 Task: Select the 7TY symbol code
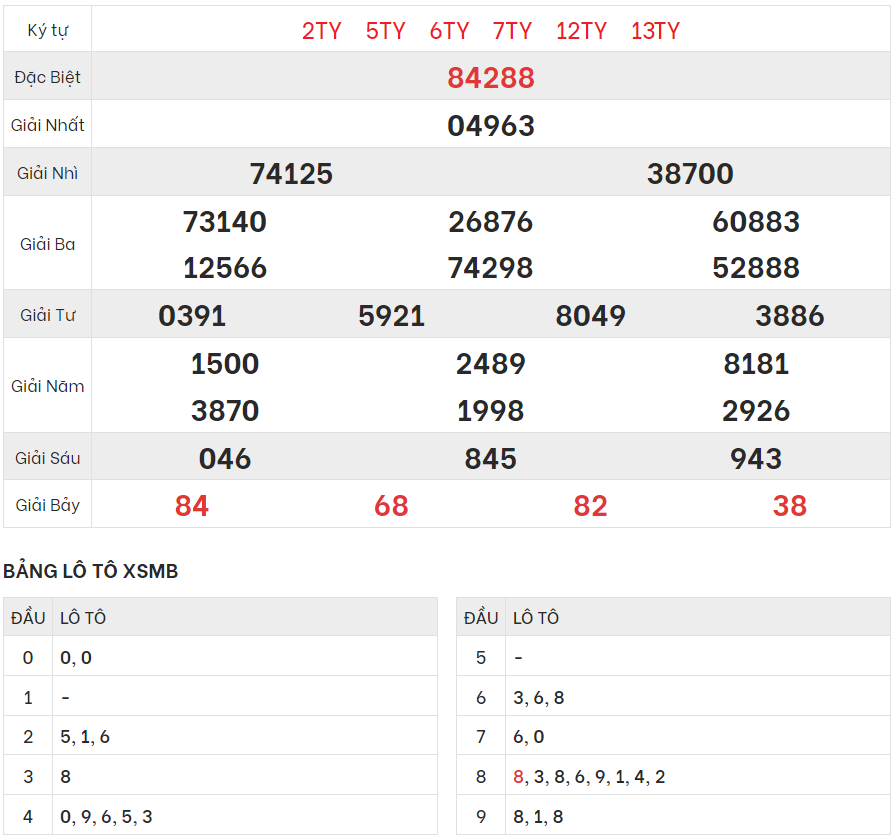512,31
